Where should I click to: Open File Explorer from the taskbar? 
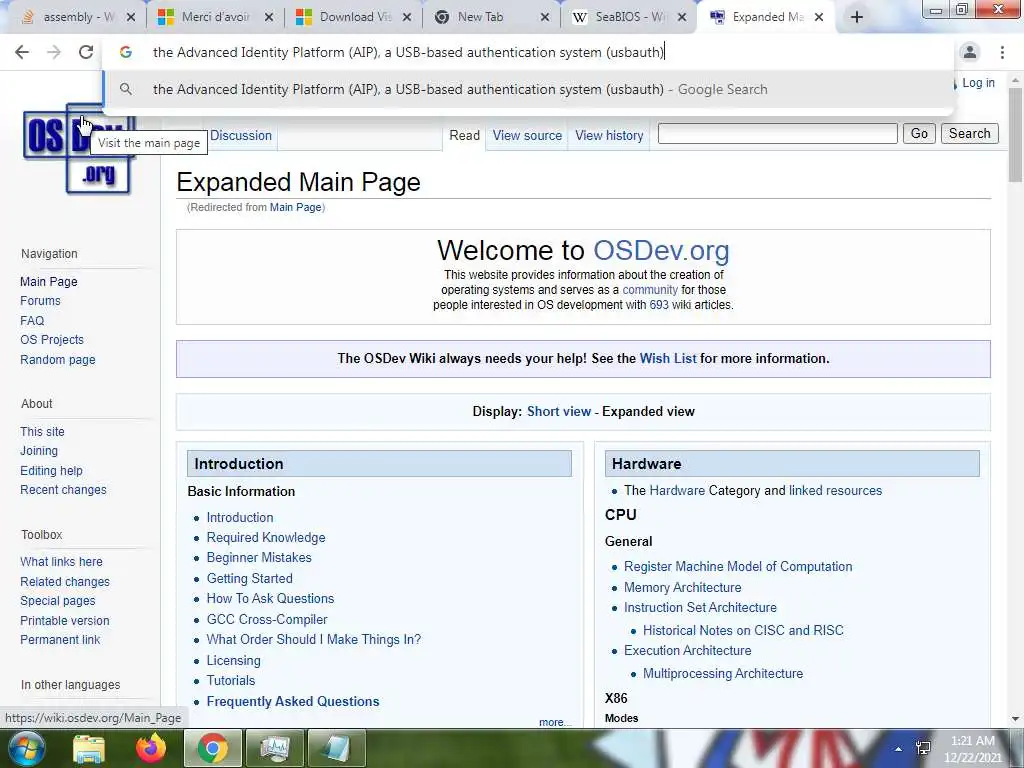(x=89, y=749)
